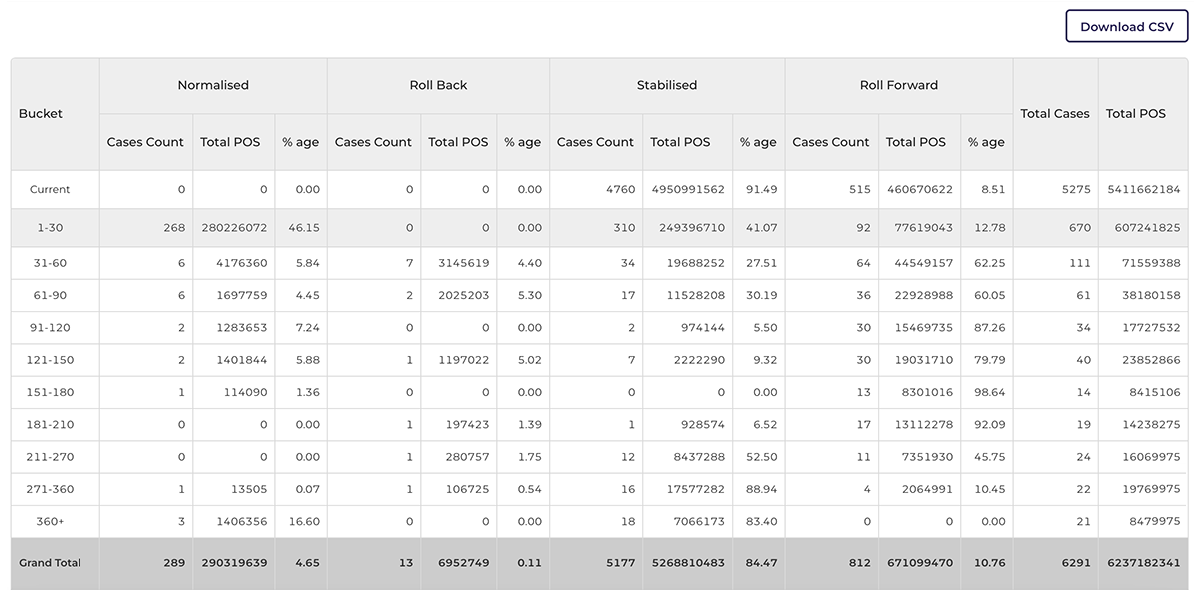Select the Stabilised column group header
The height and width of the screenshot is (600, 1200).
point(667,85)
